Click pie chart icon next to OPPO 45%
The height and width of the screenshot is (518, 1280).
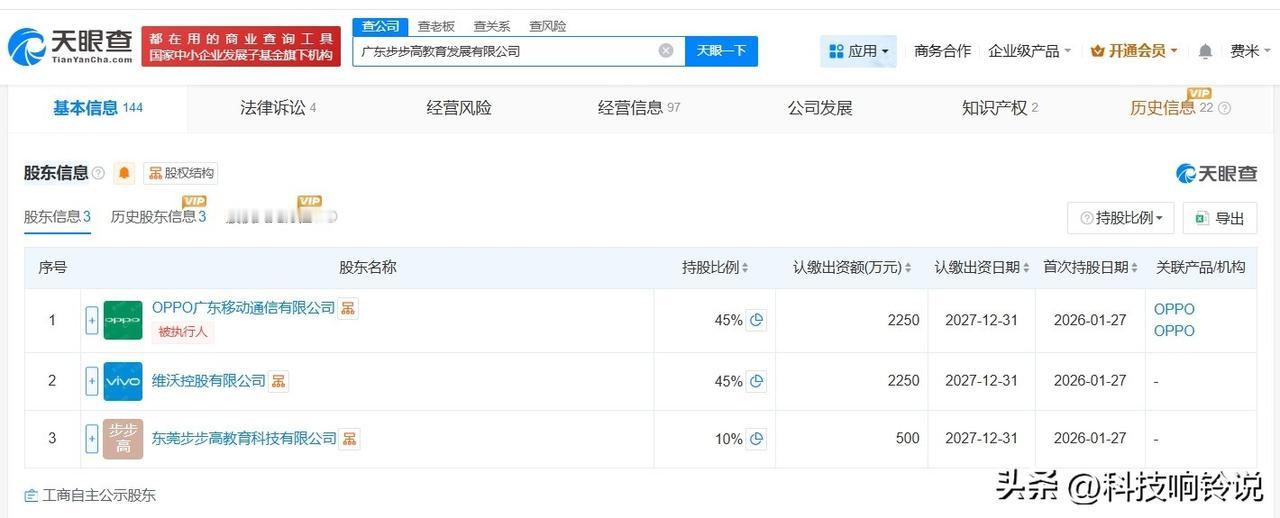tap(757, 320)
